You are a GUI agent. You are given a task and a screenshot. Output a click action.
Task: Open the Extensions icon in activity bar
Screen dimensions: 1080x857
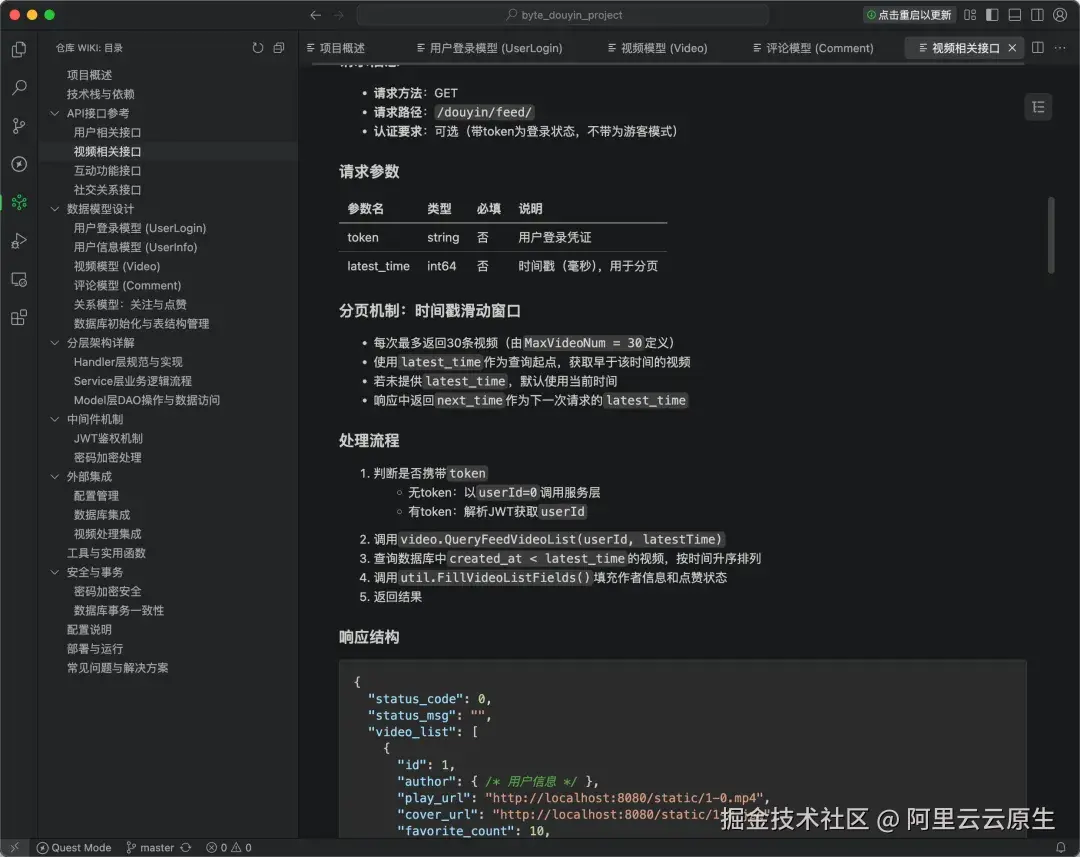click(19, 317)
